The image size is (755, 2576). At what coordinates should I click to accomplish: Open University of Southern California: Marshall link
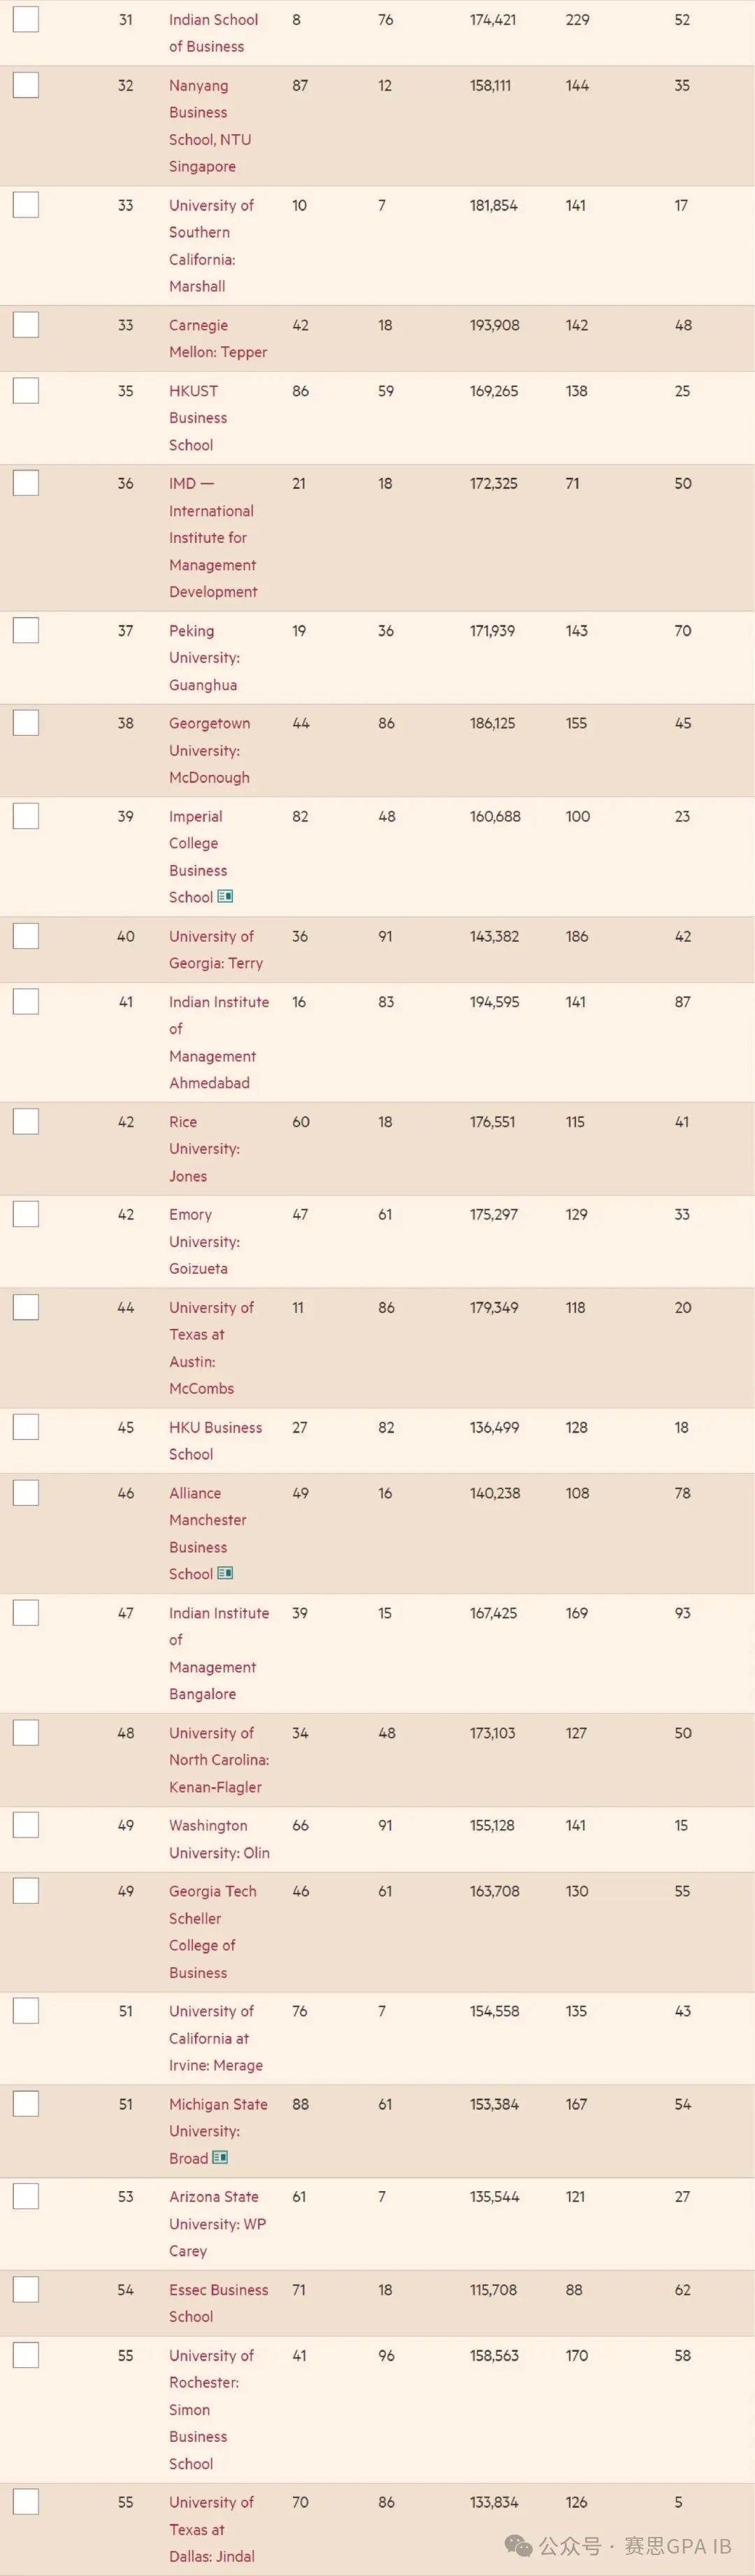tap(211, 245)
